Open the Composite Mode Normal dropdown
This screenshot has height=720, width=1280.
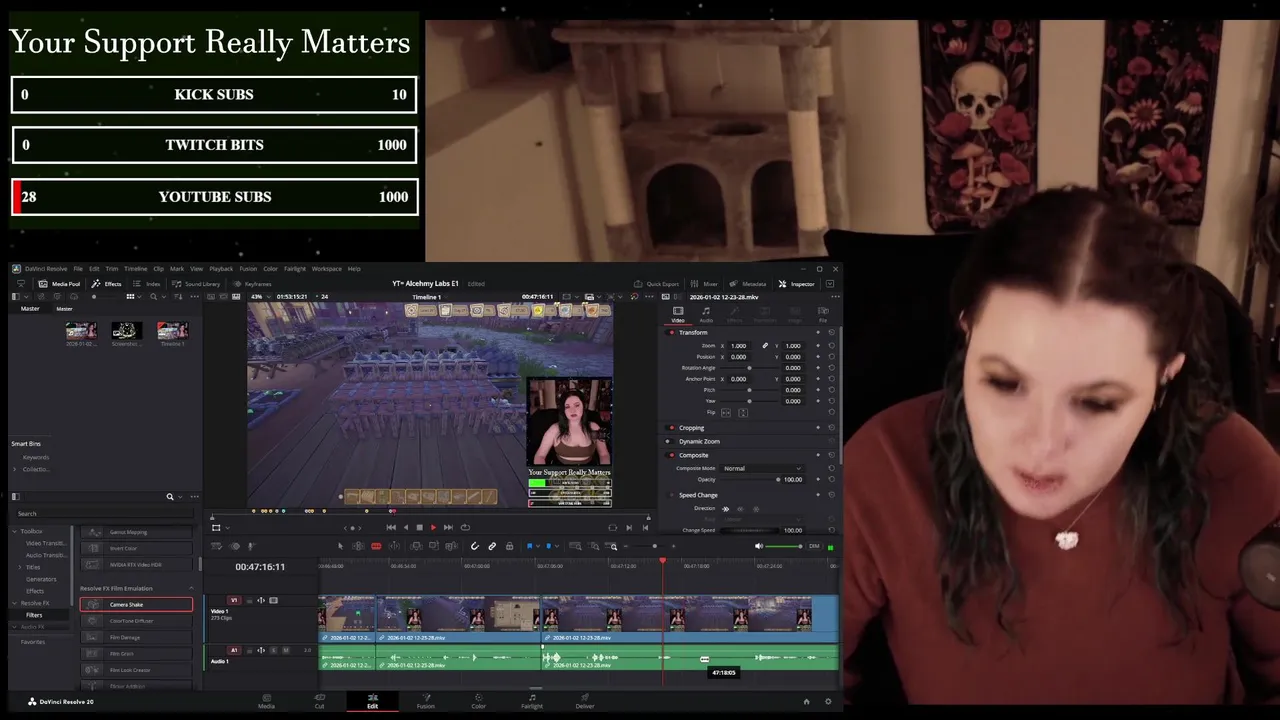[x=762, y=468]
